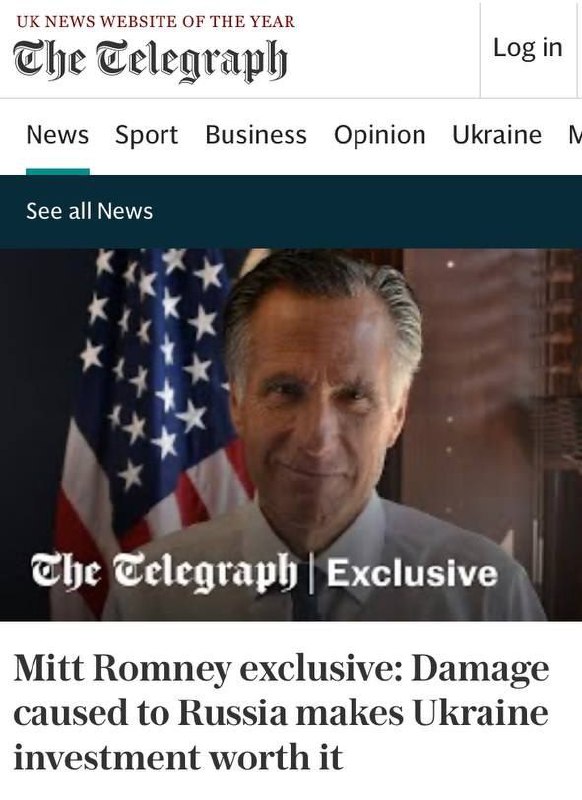Tap the cut-off header item beside Log in
The width and height of the screenshot is (582, 800).
coord(579,48)
